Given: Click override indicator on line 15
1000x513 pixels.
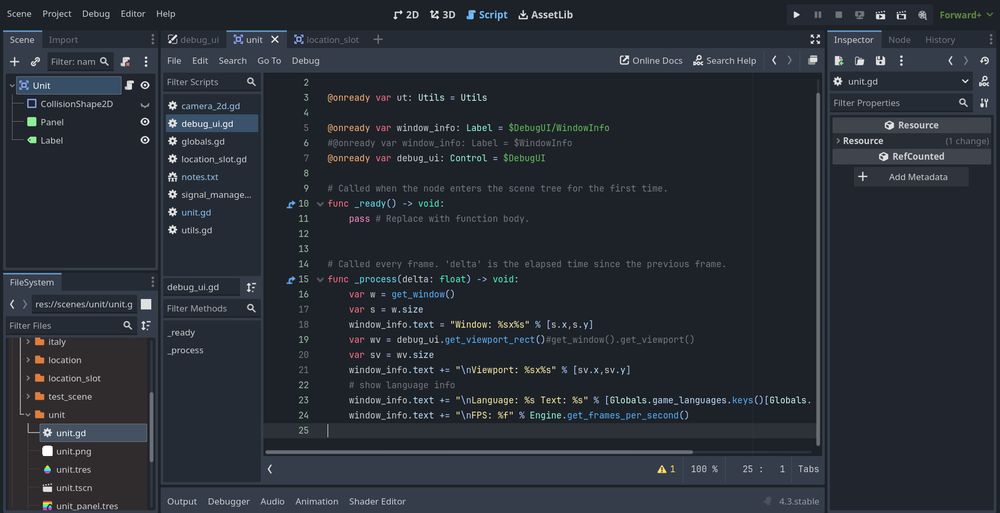Looking at the screenshot, I should [291, 279].
